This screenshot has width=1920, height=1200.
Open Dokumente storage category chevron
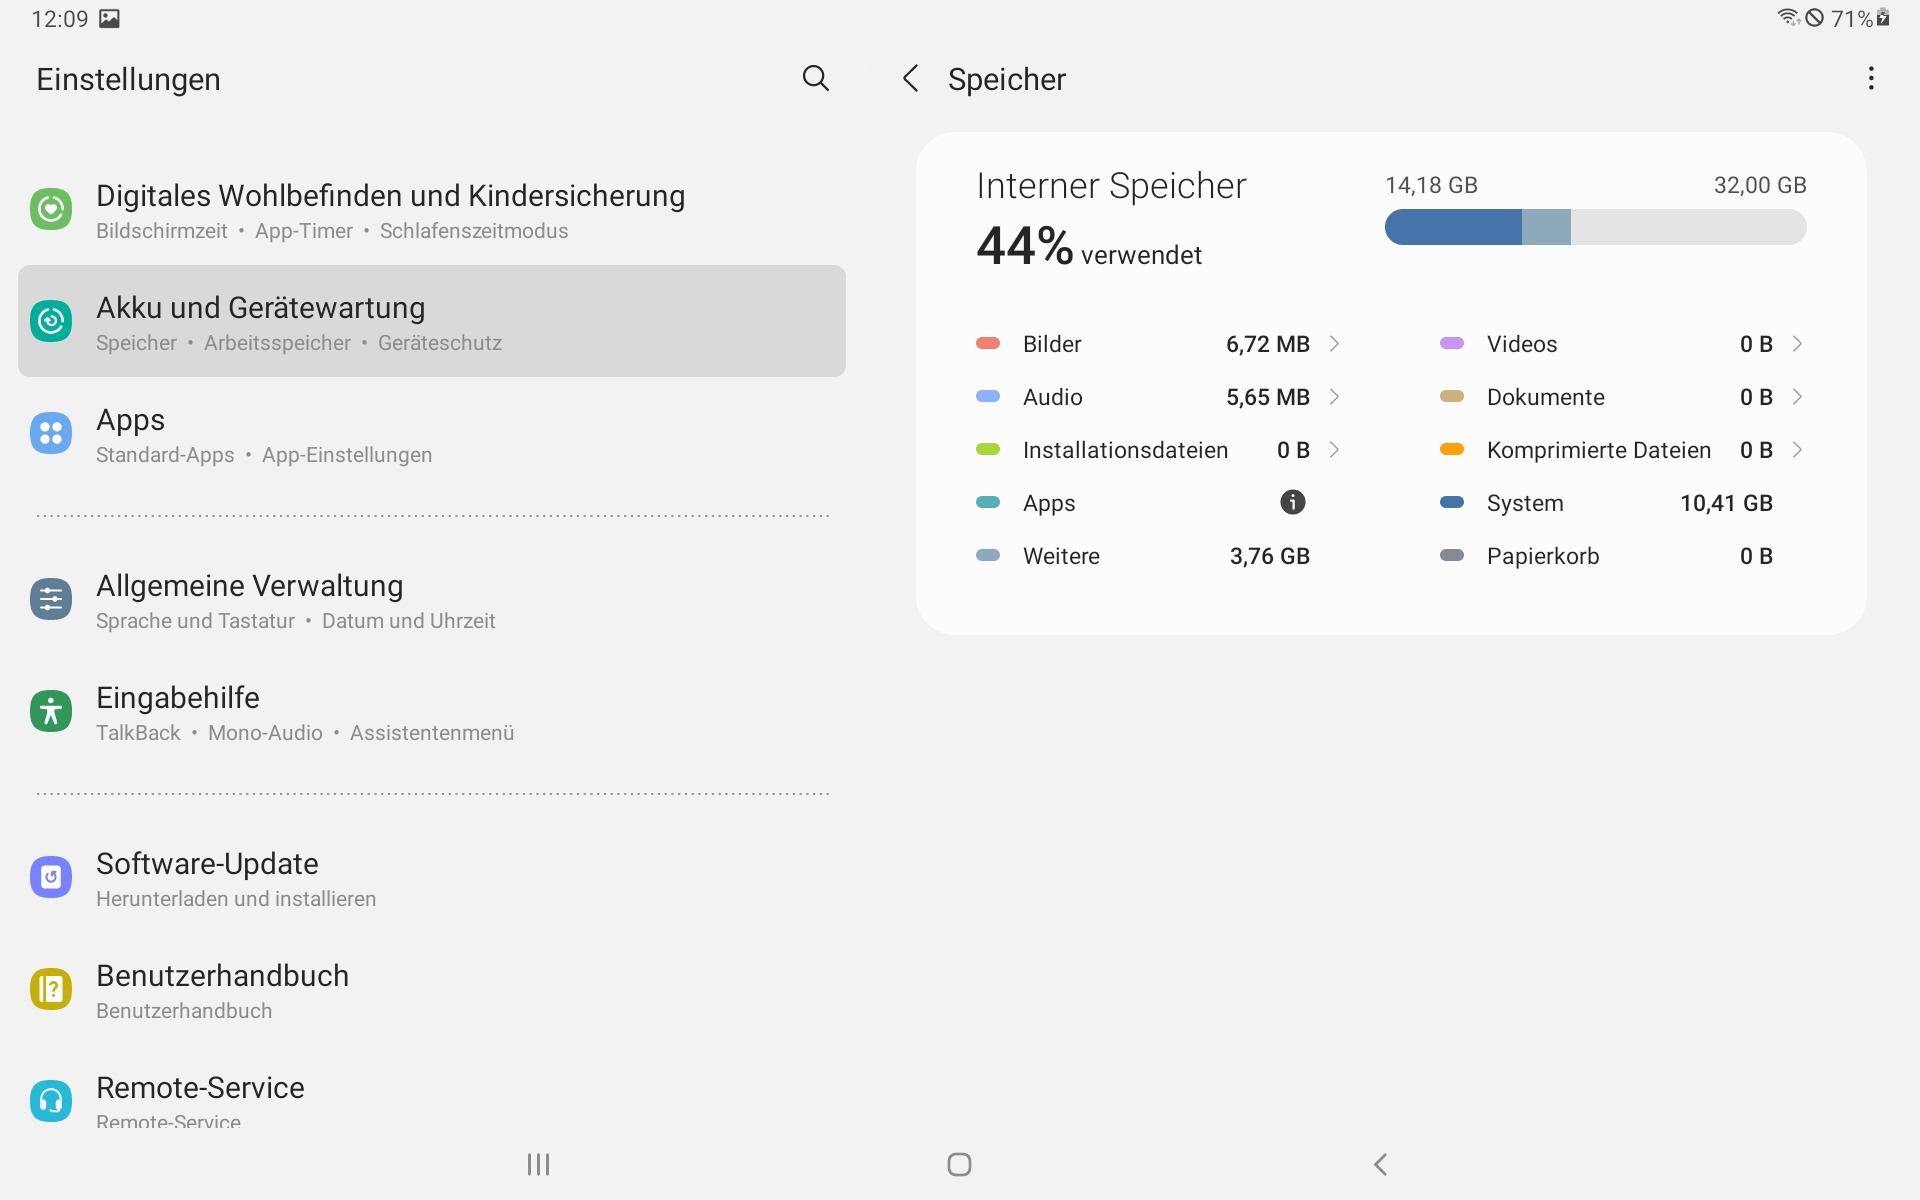pyautogui.click(x=1797, y=397)
